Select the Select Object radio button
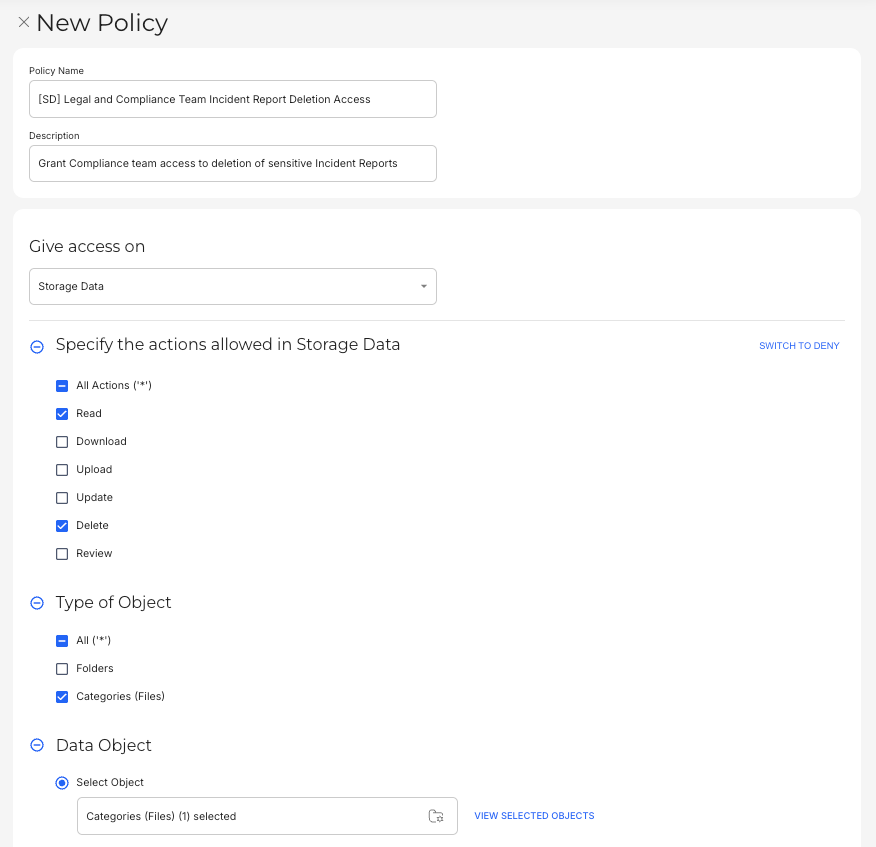The width and height of the screenshot is (876, 847). (62, 782)
